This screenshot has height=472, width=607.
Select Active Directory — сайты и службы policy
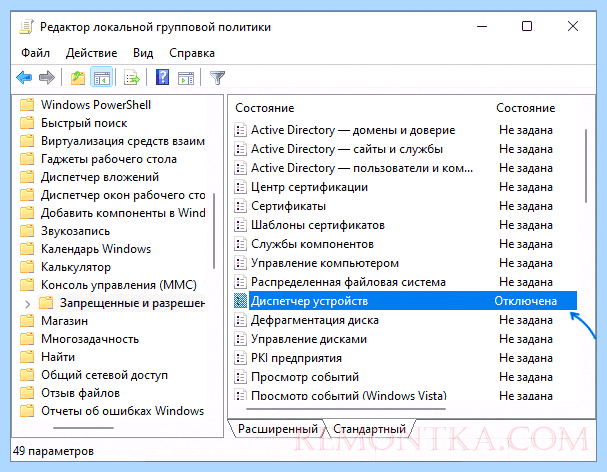tap(347, 149)
